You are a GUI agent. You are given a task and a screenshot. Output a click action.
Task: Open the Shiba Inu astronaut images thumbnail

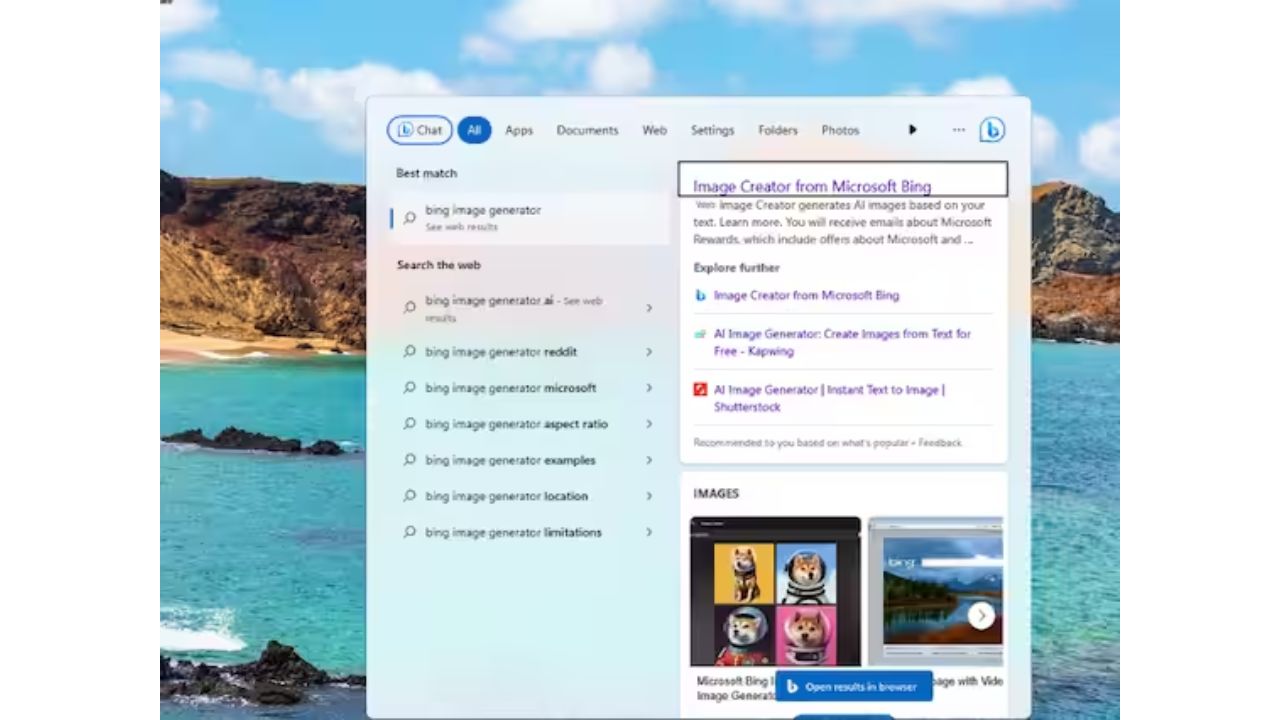[x=775, y=591]
